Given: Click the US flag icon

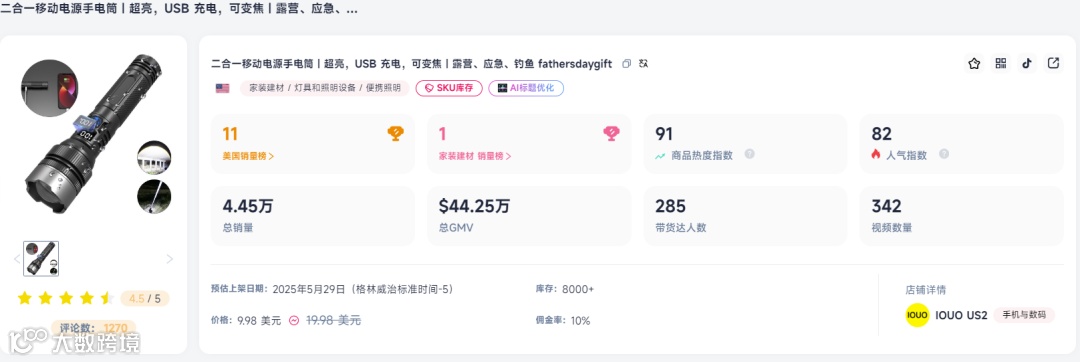Looking at the screenshot, I should 222,88.
